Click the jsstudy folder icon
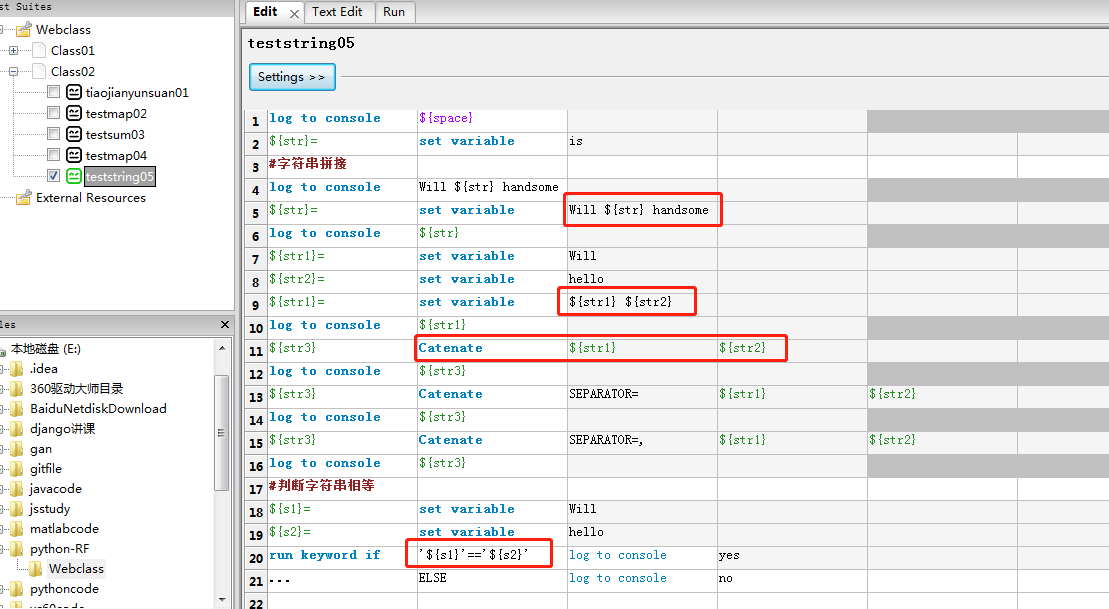Screen dimensions: 1109x609 (16, 509)
